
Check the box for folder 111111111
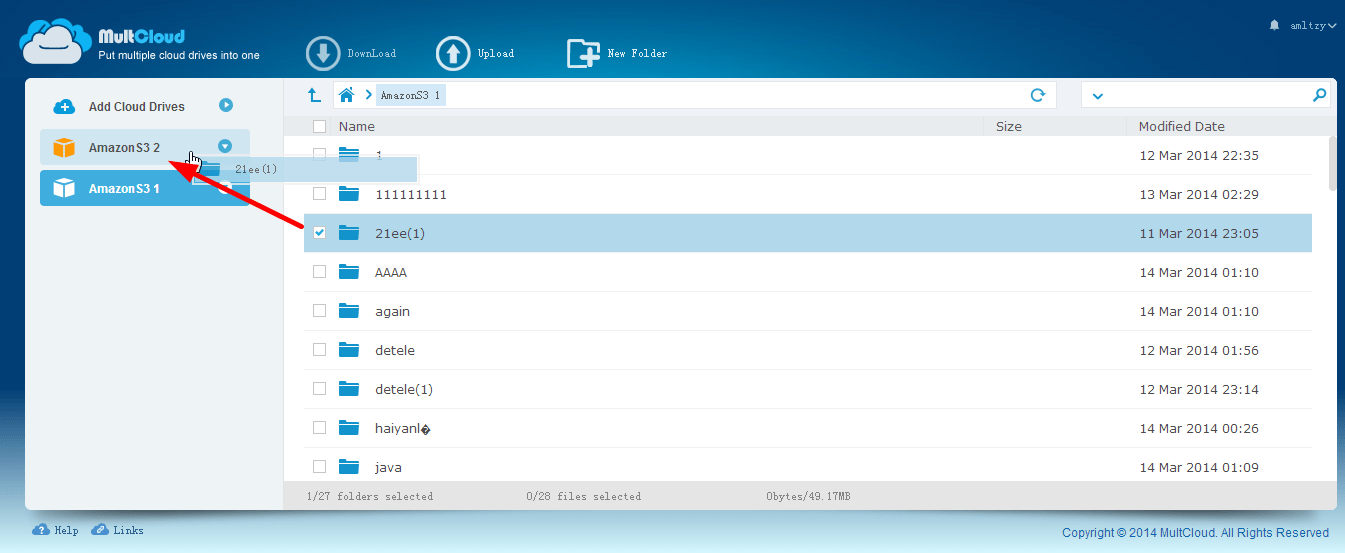[319, 194]
